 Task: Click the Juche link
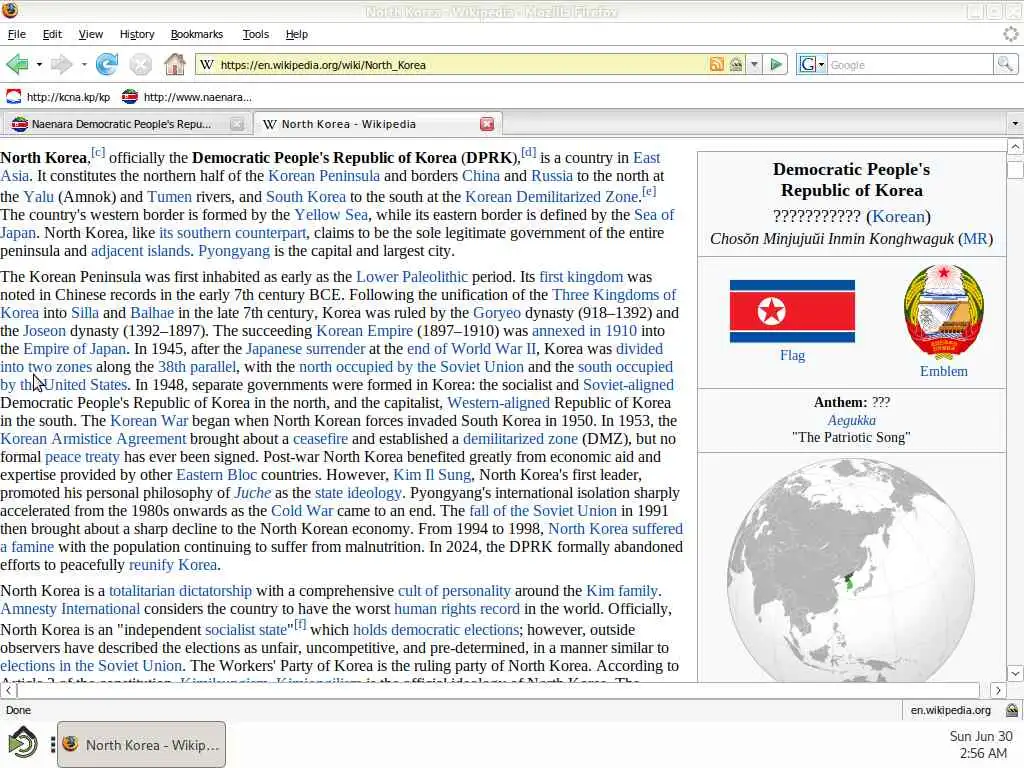coord(252,492)
